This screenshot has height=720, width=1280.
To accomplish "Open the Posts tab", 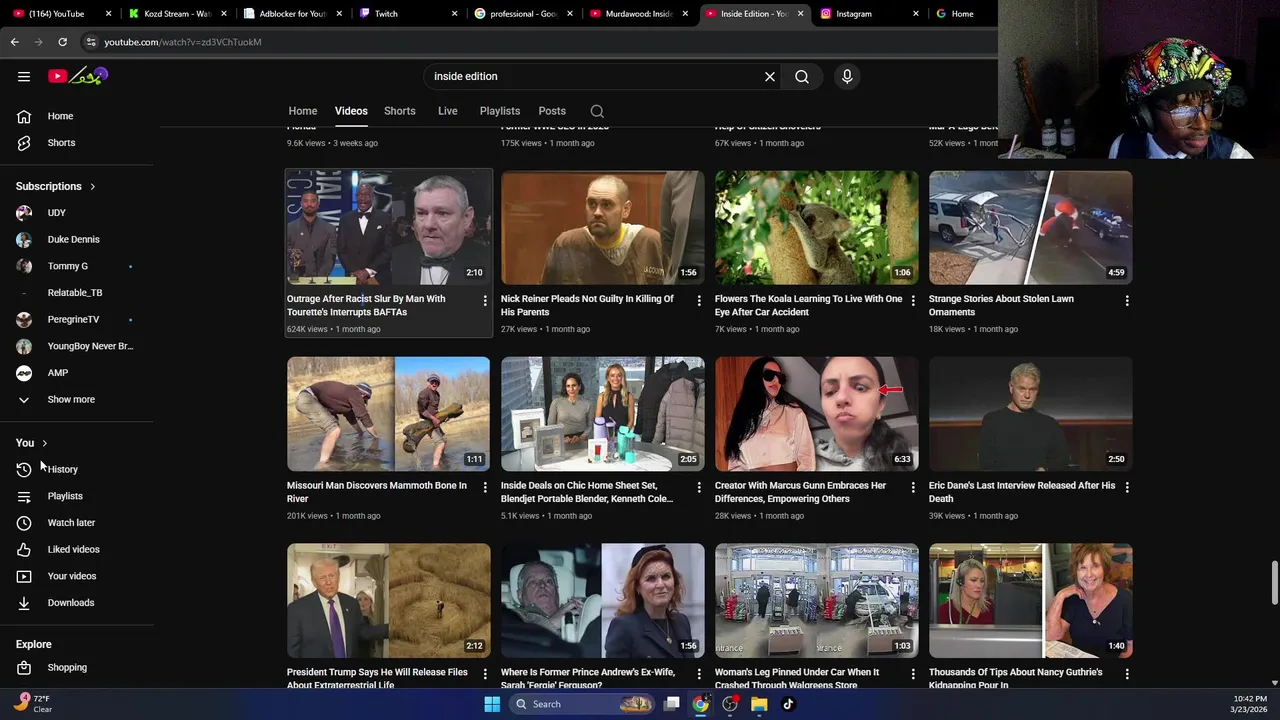I will pos(552,111).
